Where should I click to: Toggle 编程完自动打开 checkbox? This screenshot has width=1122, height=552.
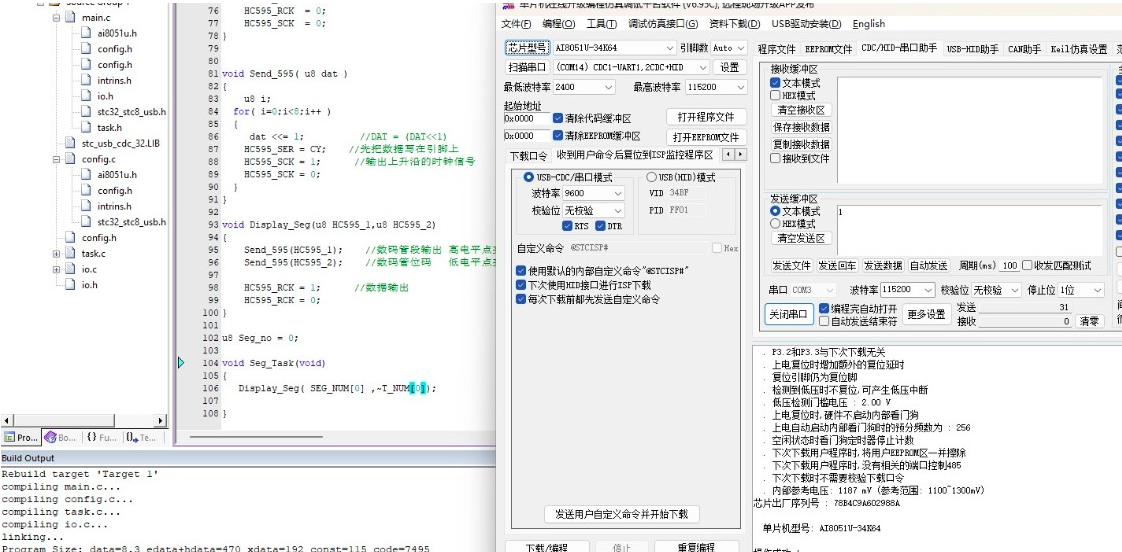(824, 309)
